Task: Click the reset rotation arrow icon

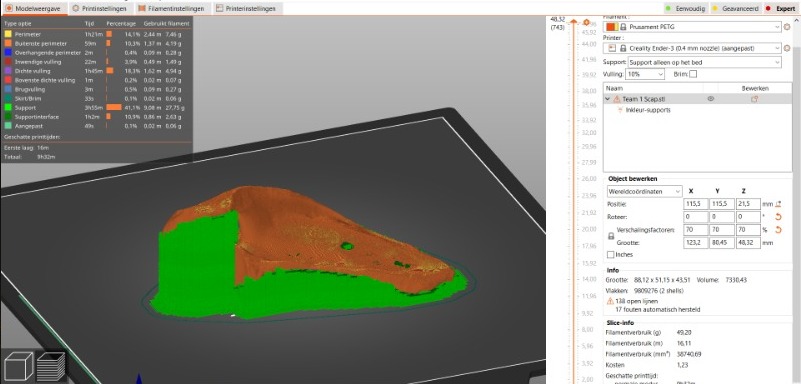Action: click(x=779, y=217)
